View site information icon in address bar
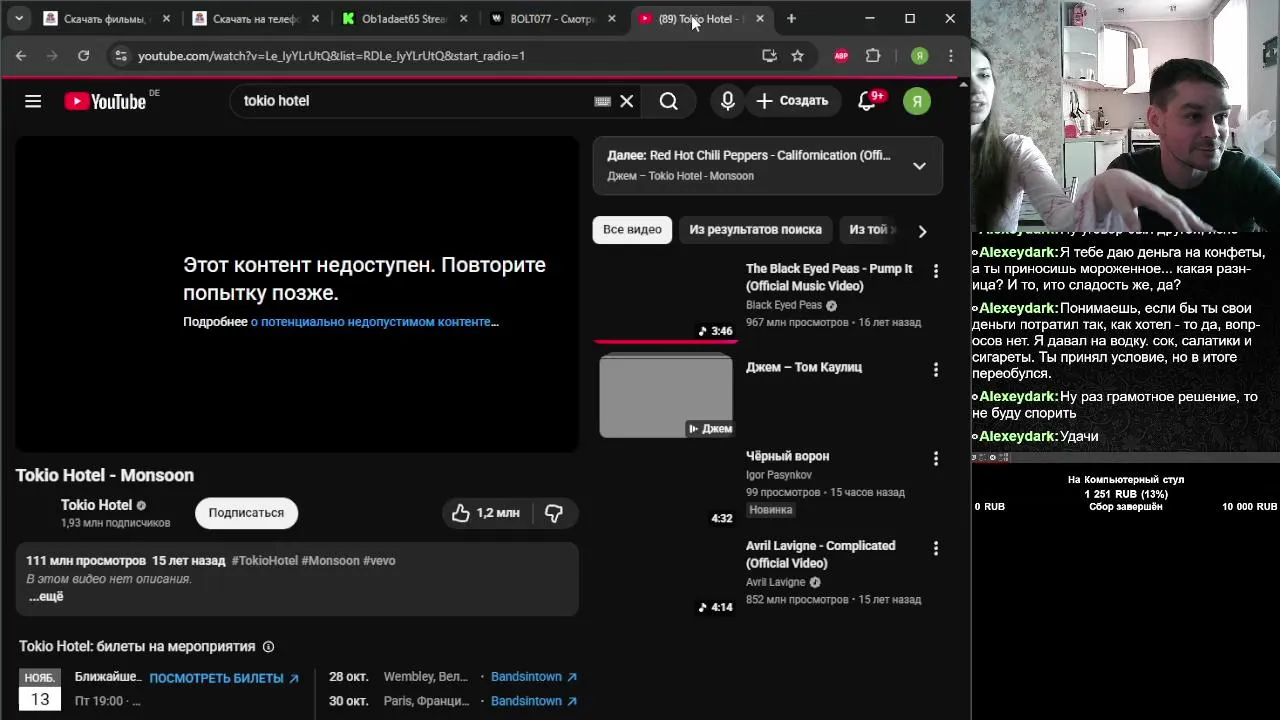The image size is (1280, 720). point(121,56)
